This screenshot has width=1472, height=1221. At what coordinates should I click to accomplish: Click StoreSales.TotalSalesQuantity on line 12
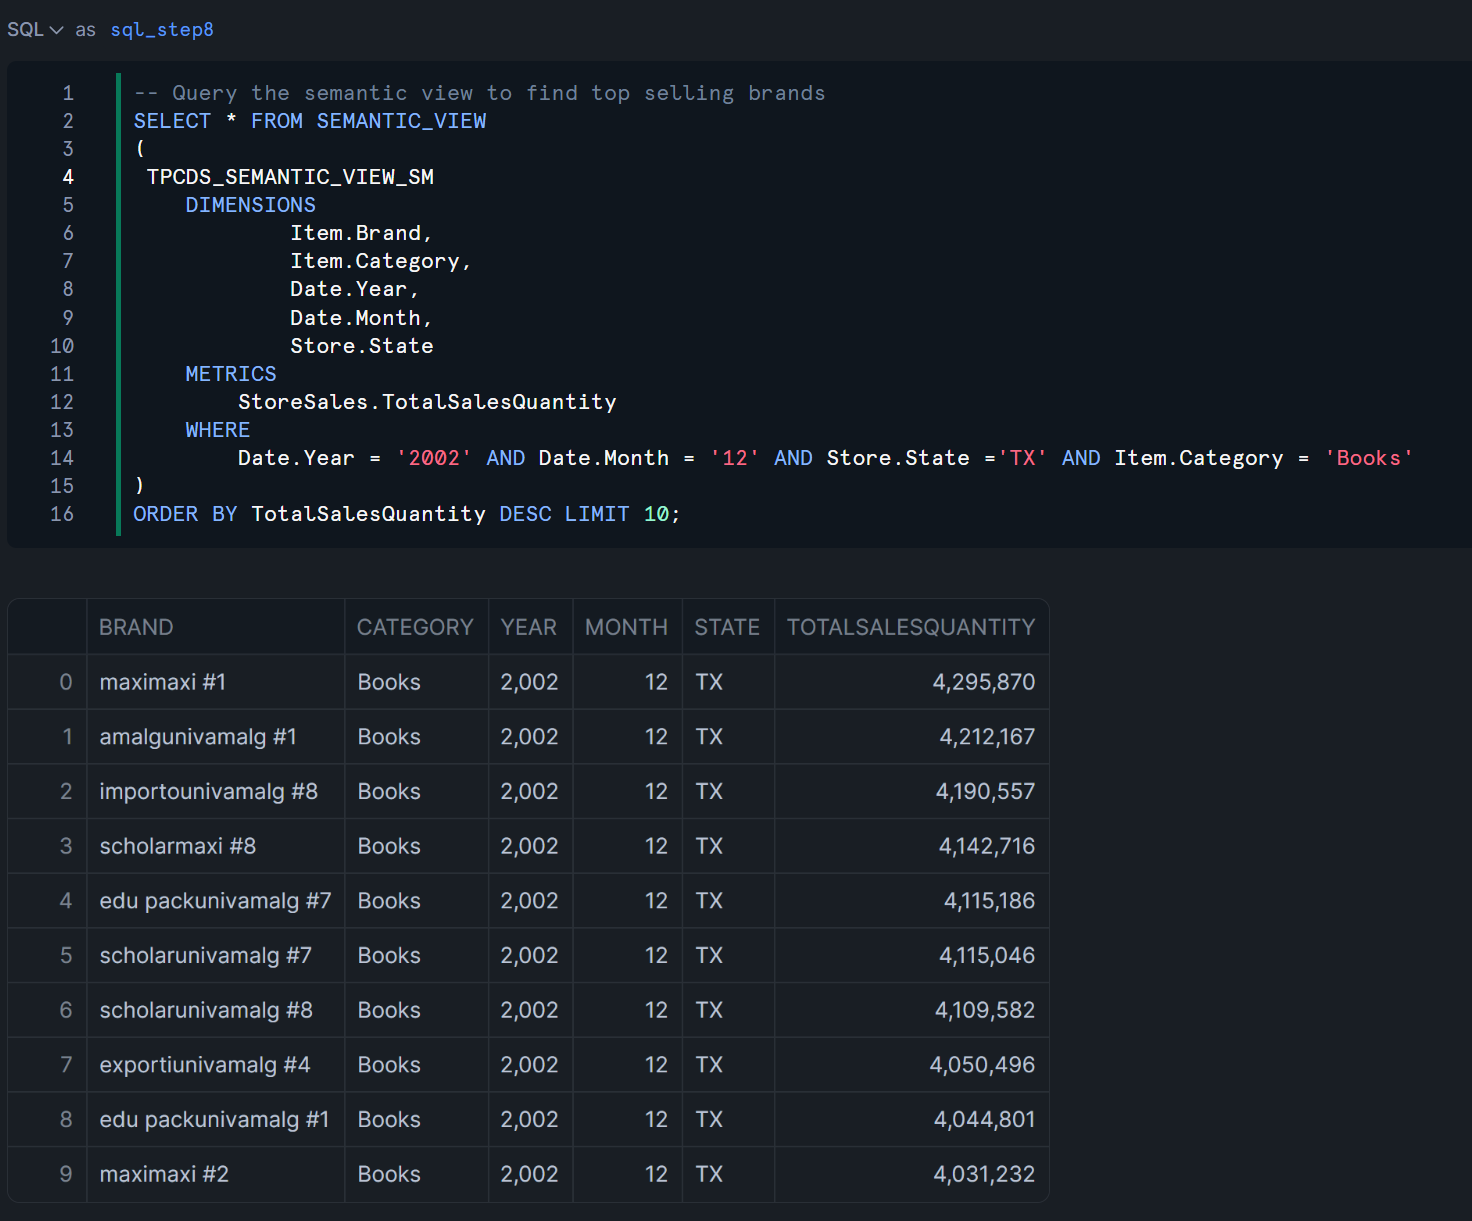pyautogui.click(x=427, y=402)
